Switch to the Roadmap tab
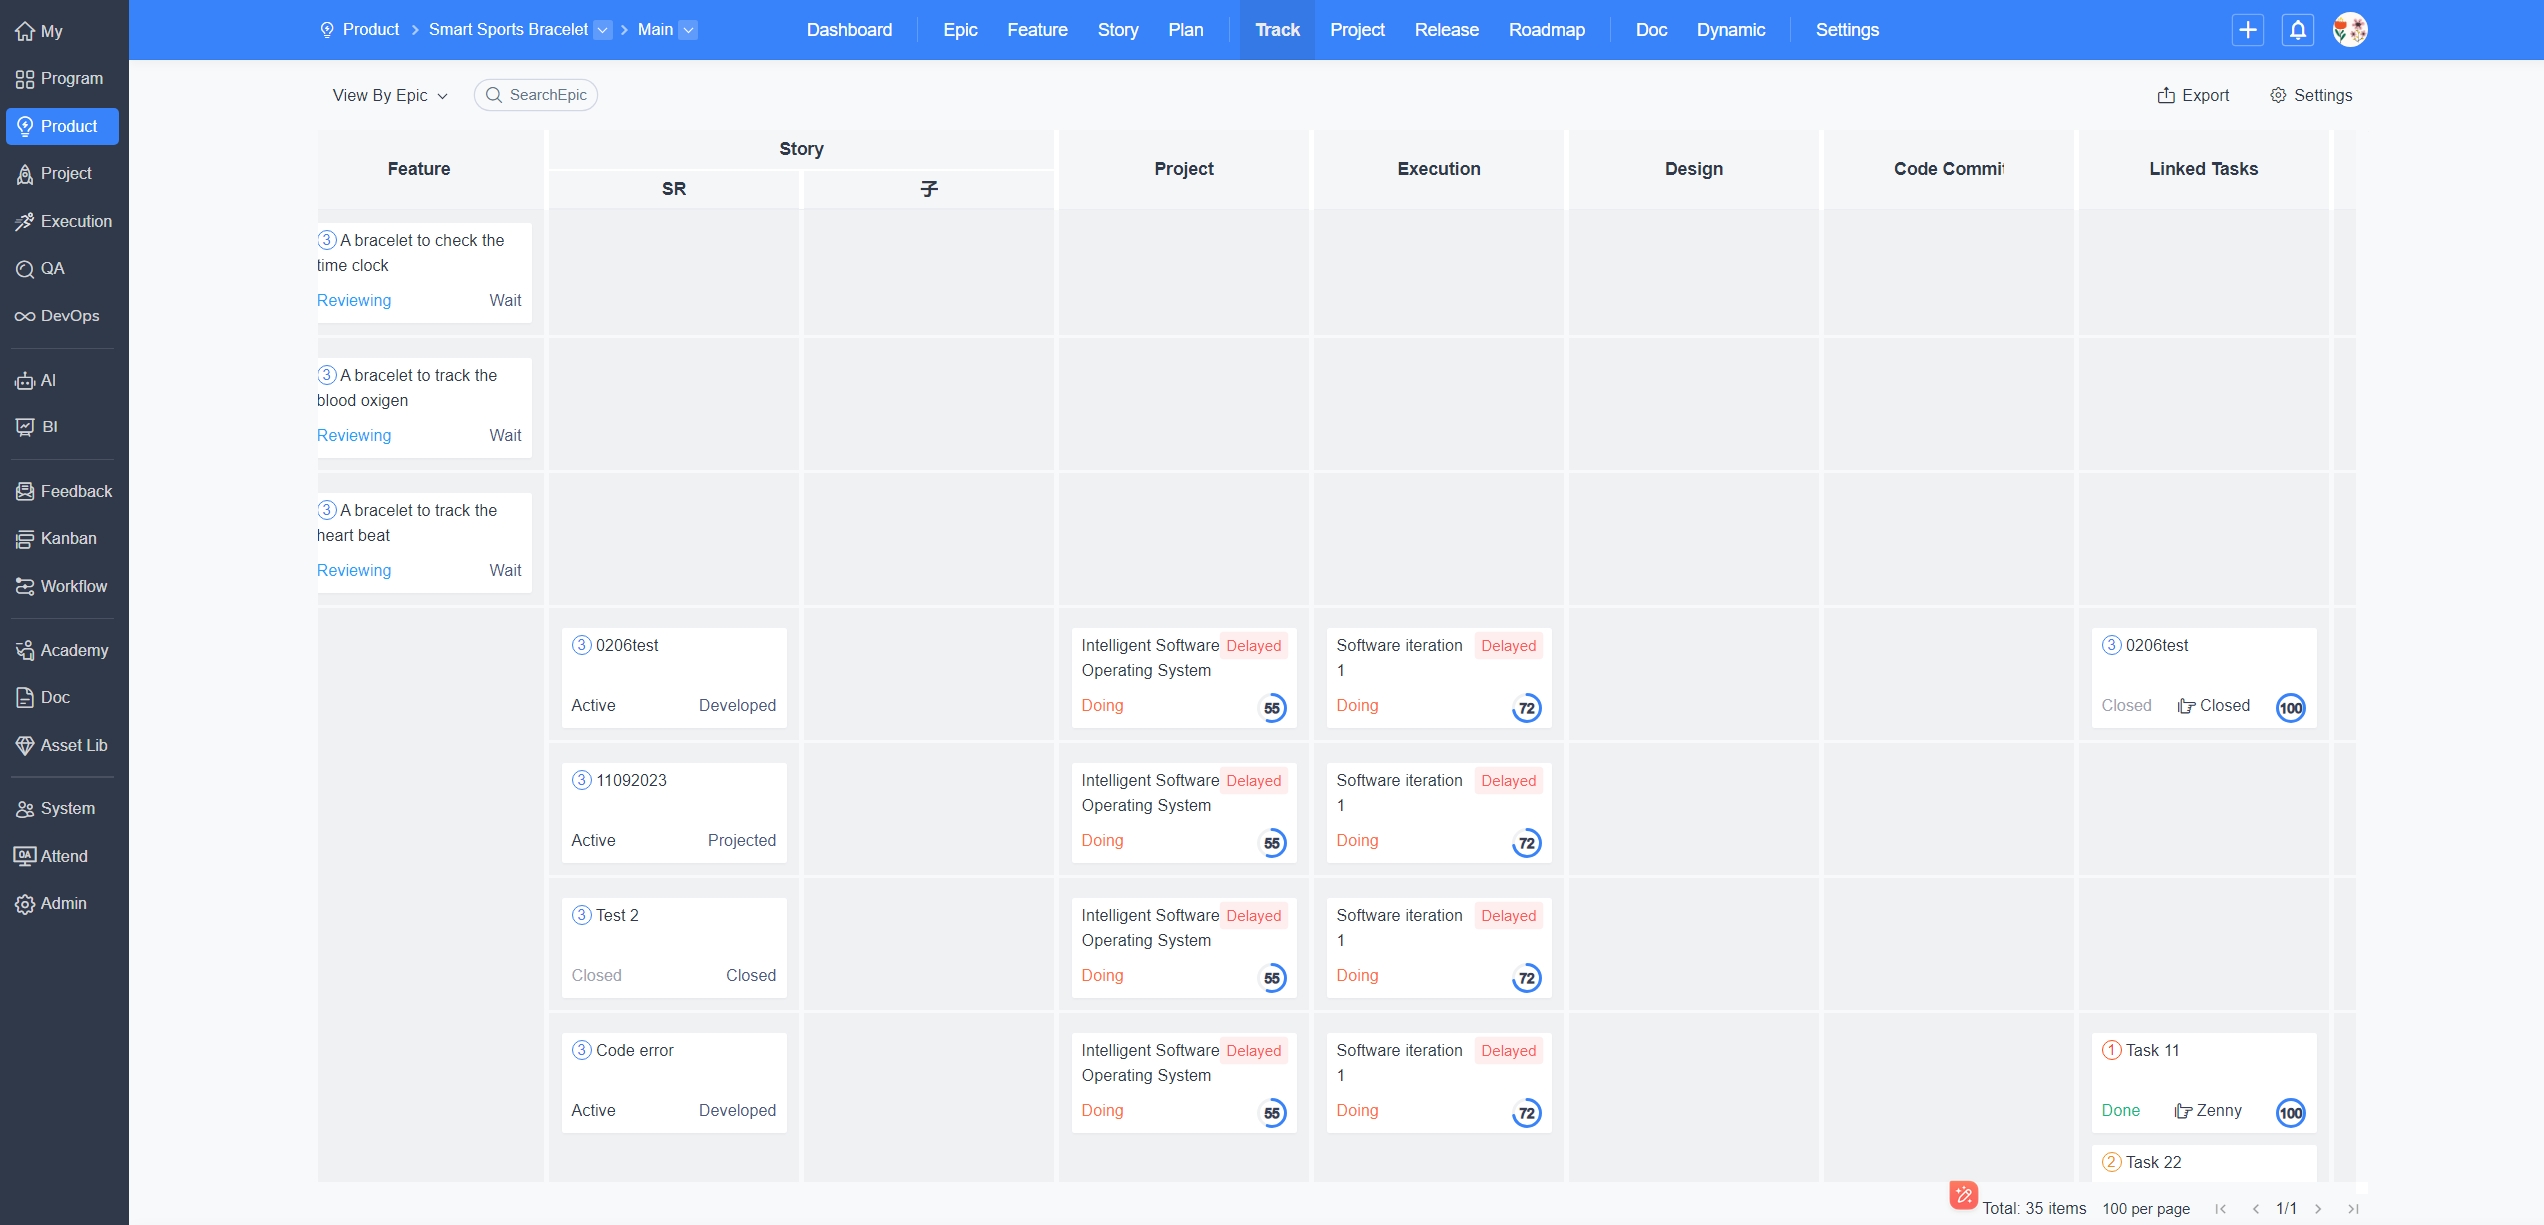 (x=1546, y=30)
